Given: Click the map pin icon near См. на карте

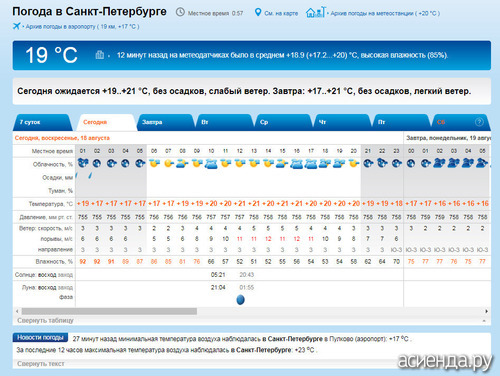Looking at the screenshot, I should point(258,12).
